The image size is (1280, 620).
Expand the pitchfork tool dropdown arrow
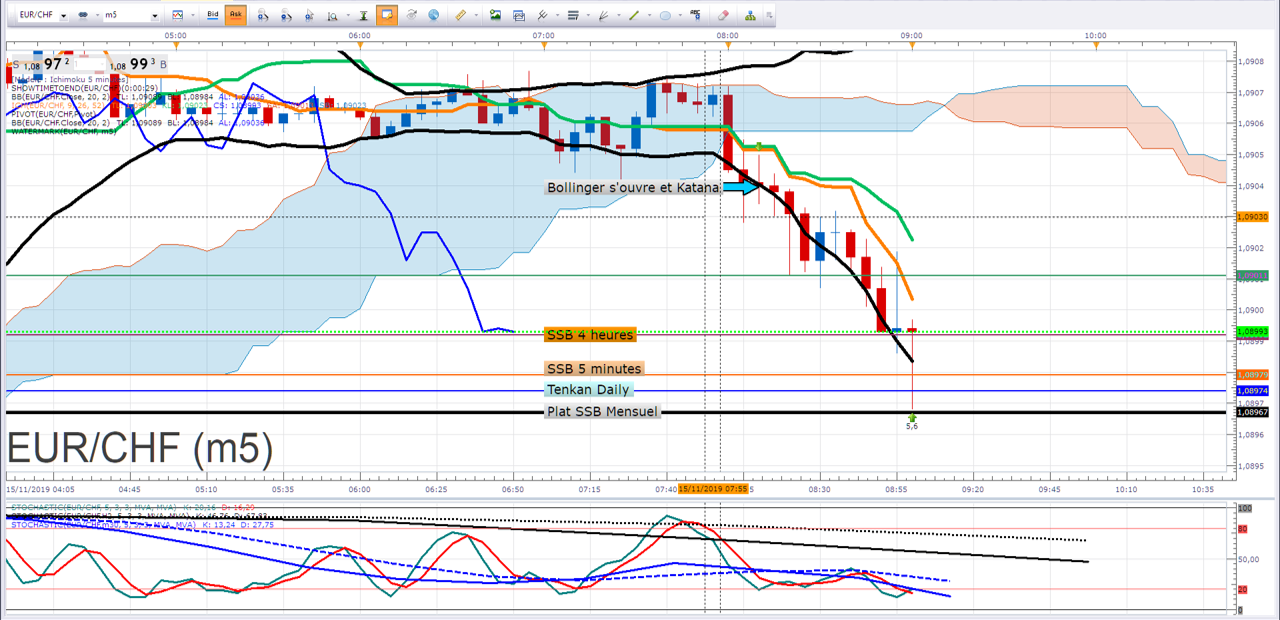[557, 15]
